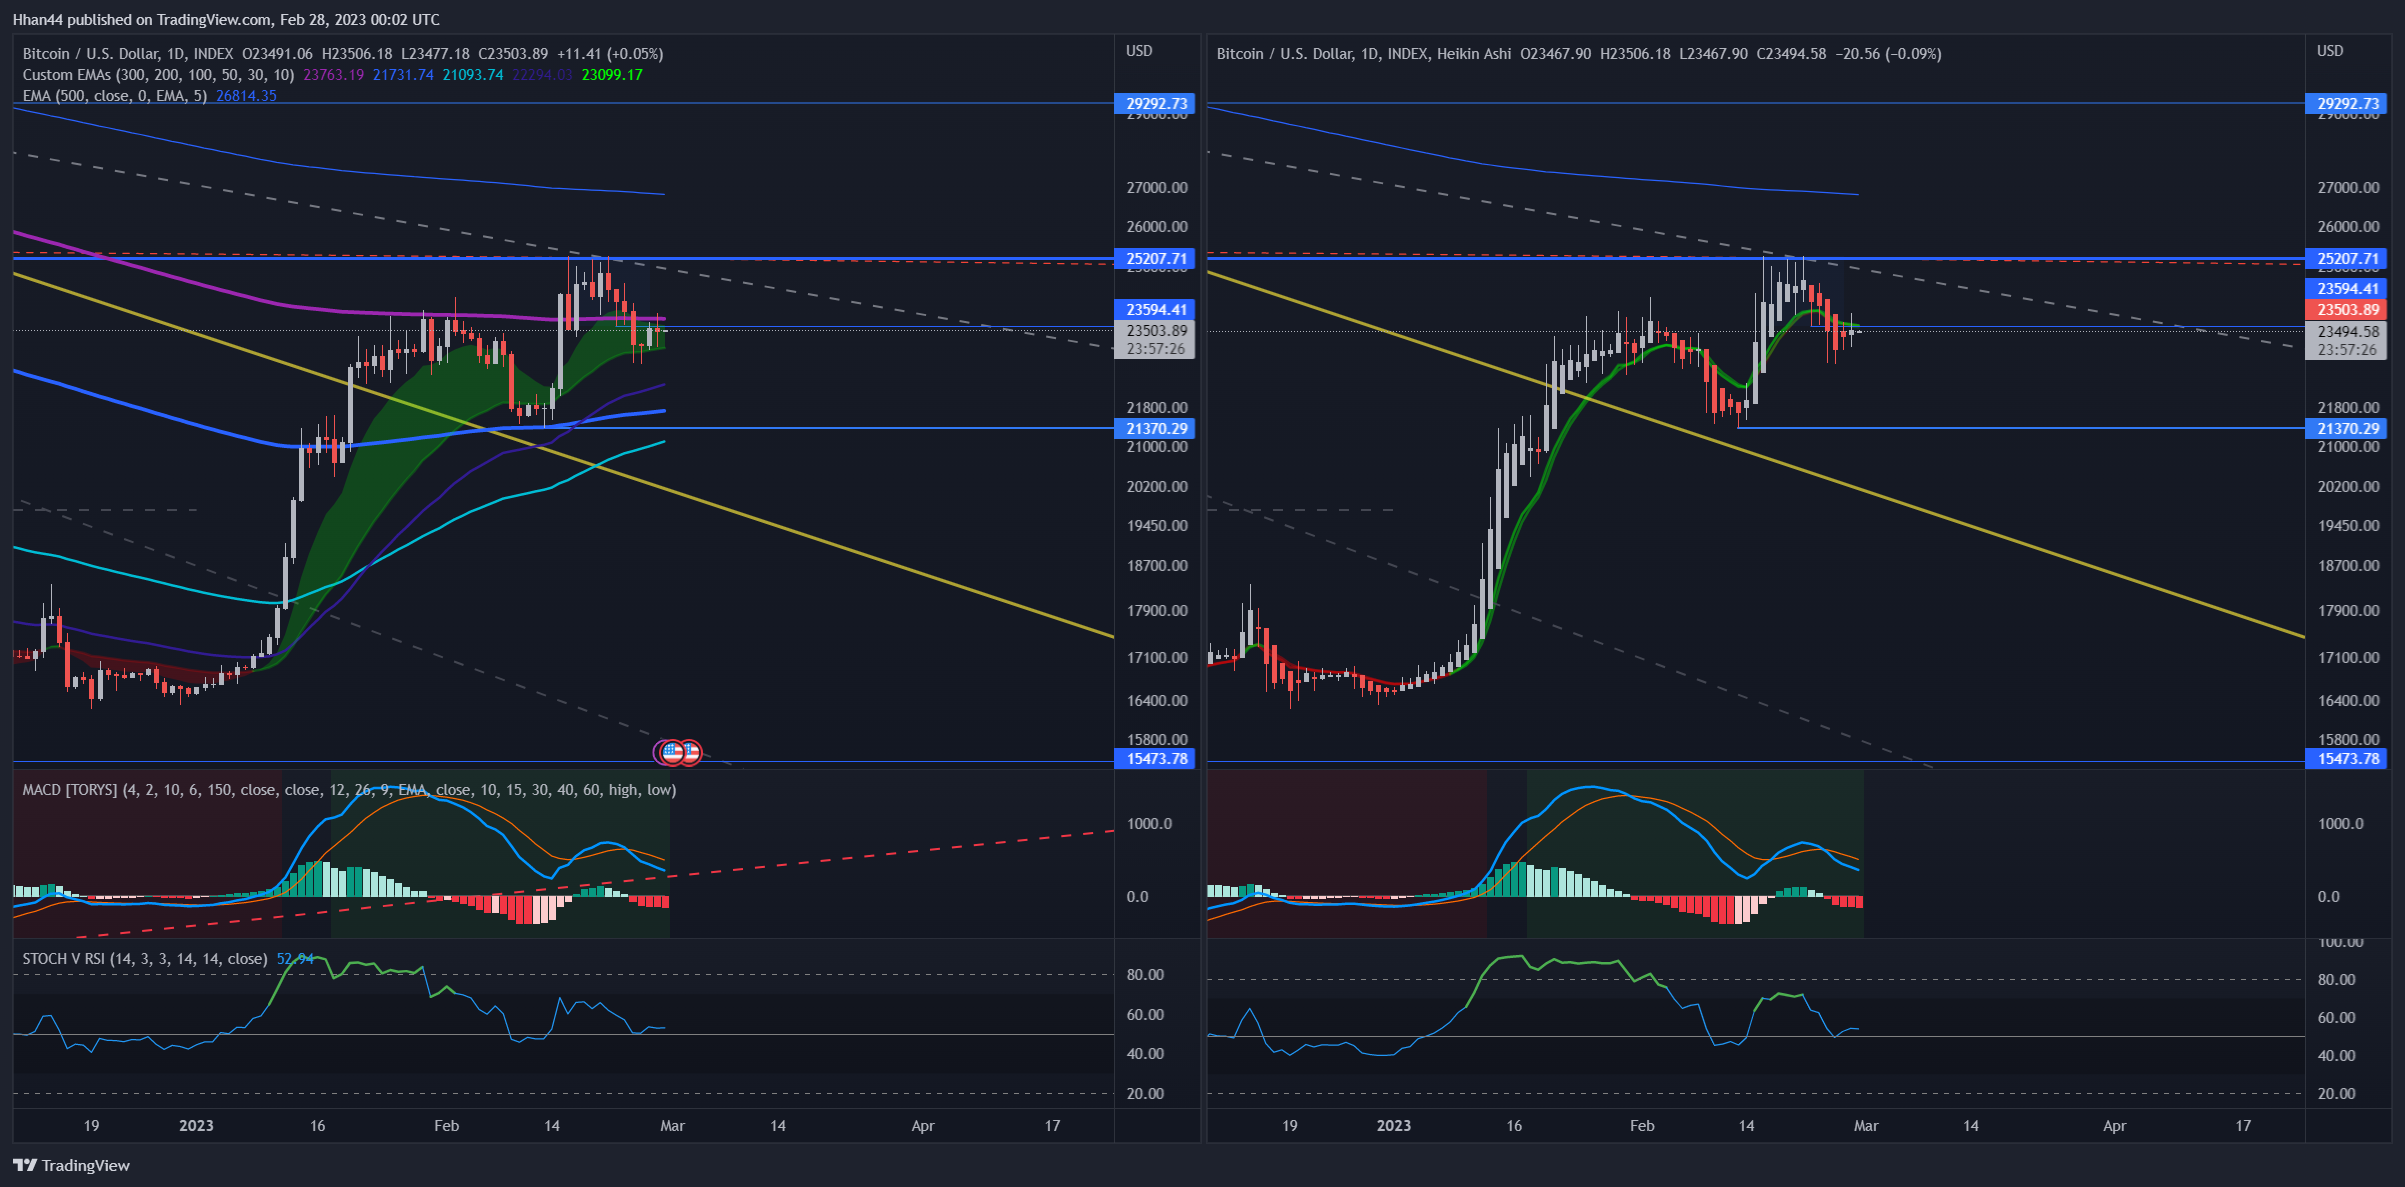Image resolution: width=2405 pixels, height=1187 pixels.
Task: Click the 23494.58 Heikin Ashi price label
Action: [2346, 332]
